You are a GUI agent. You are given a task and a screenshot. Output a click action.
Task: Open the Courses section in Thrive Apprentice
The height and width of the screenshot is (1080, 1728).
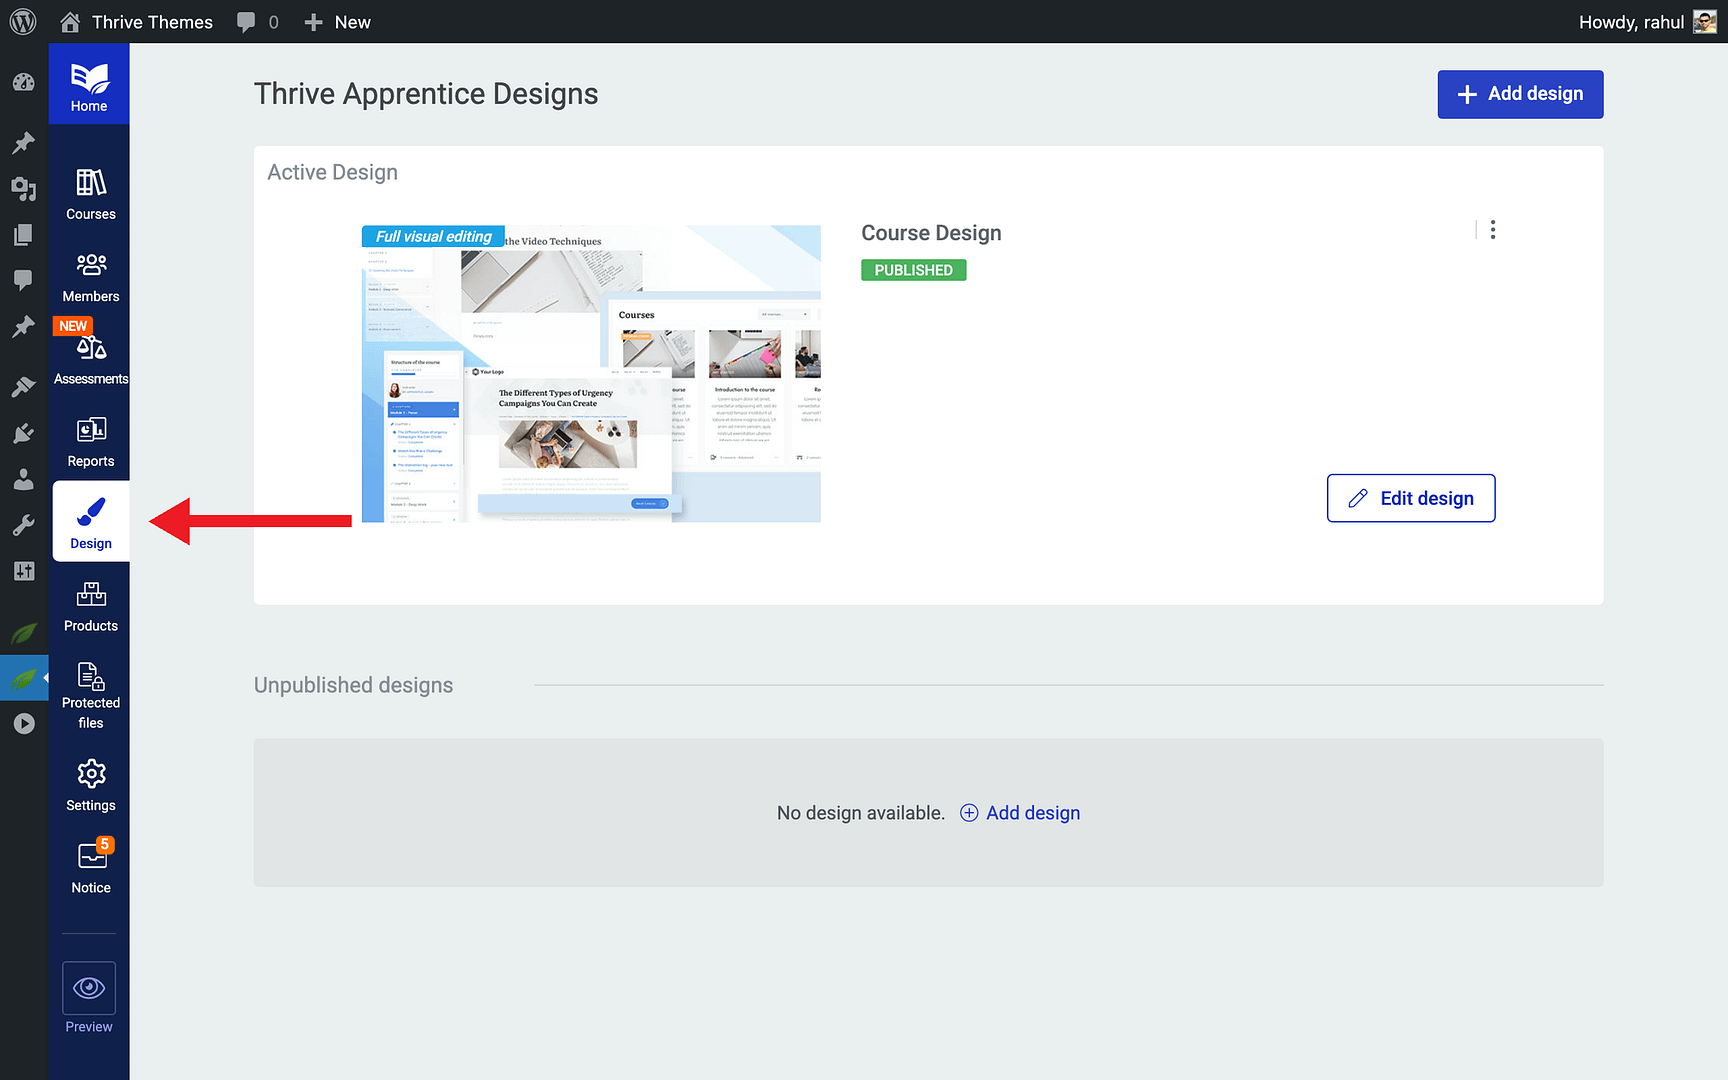pyautogui.click(x=90, y=192)
